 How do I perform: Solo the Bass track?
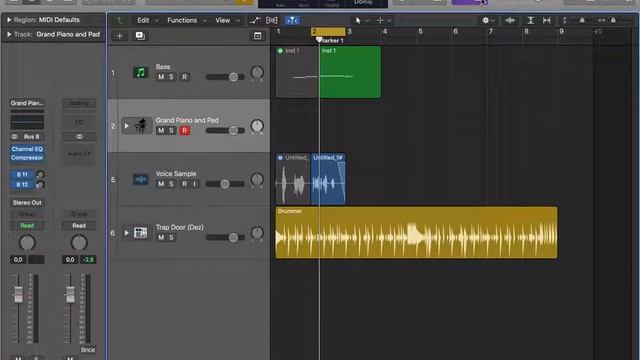click(171, 77)
